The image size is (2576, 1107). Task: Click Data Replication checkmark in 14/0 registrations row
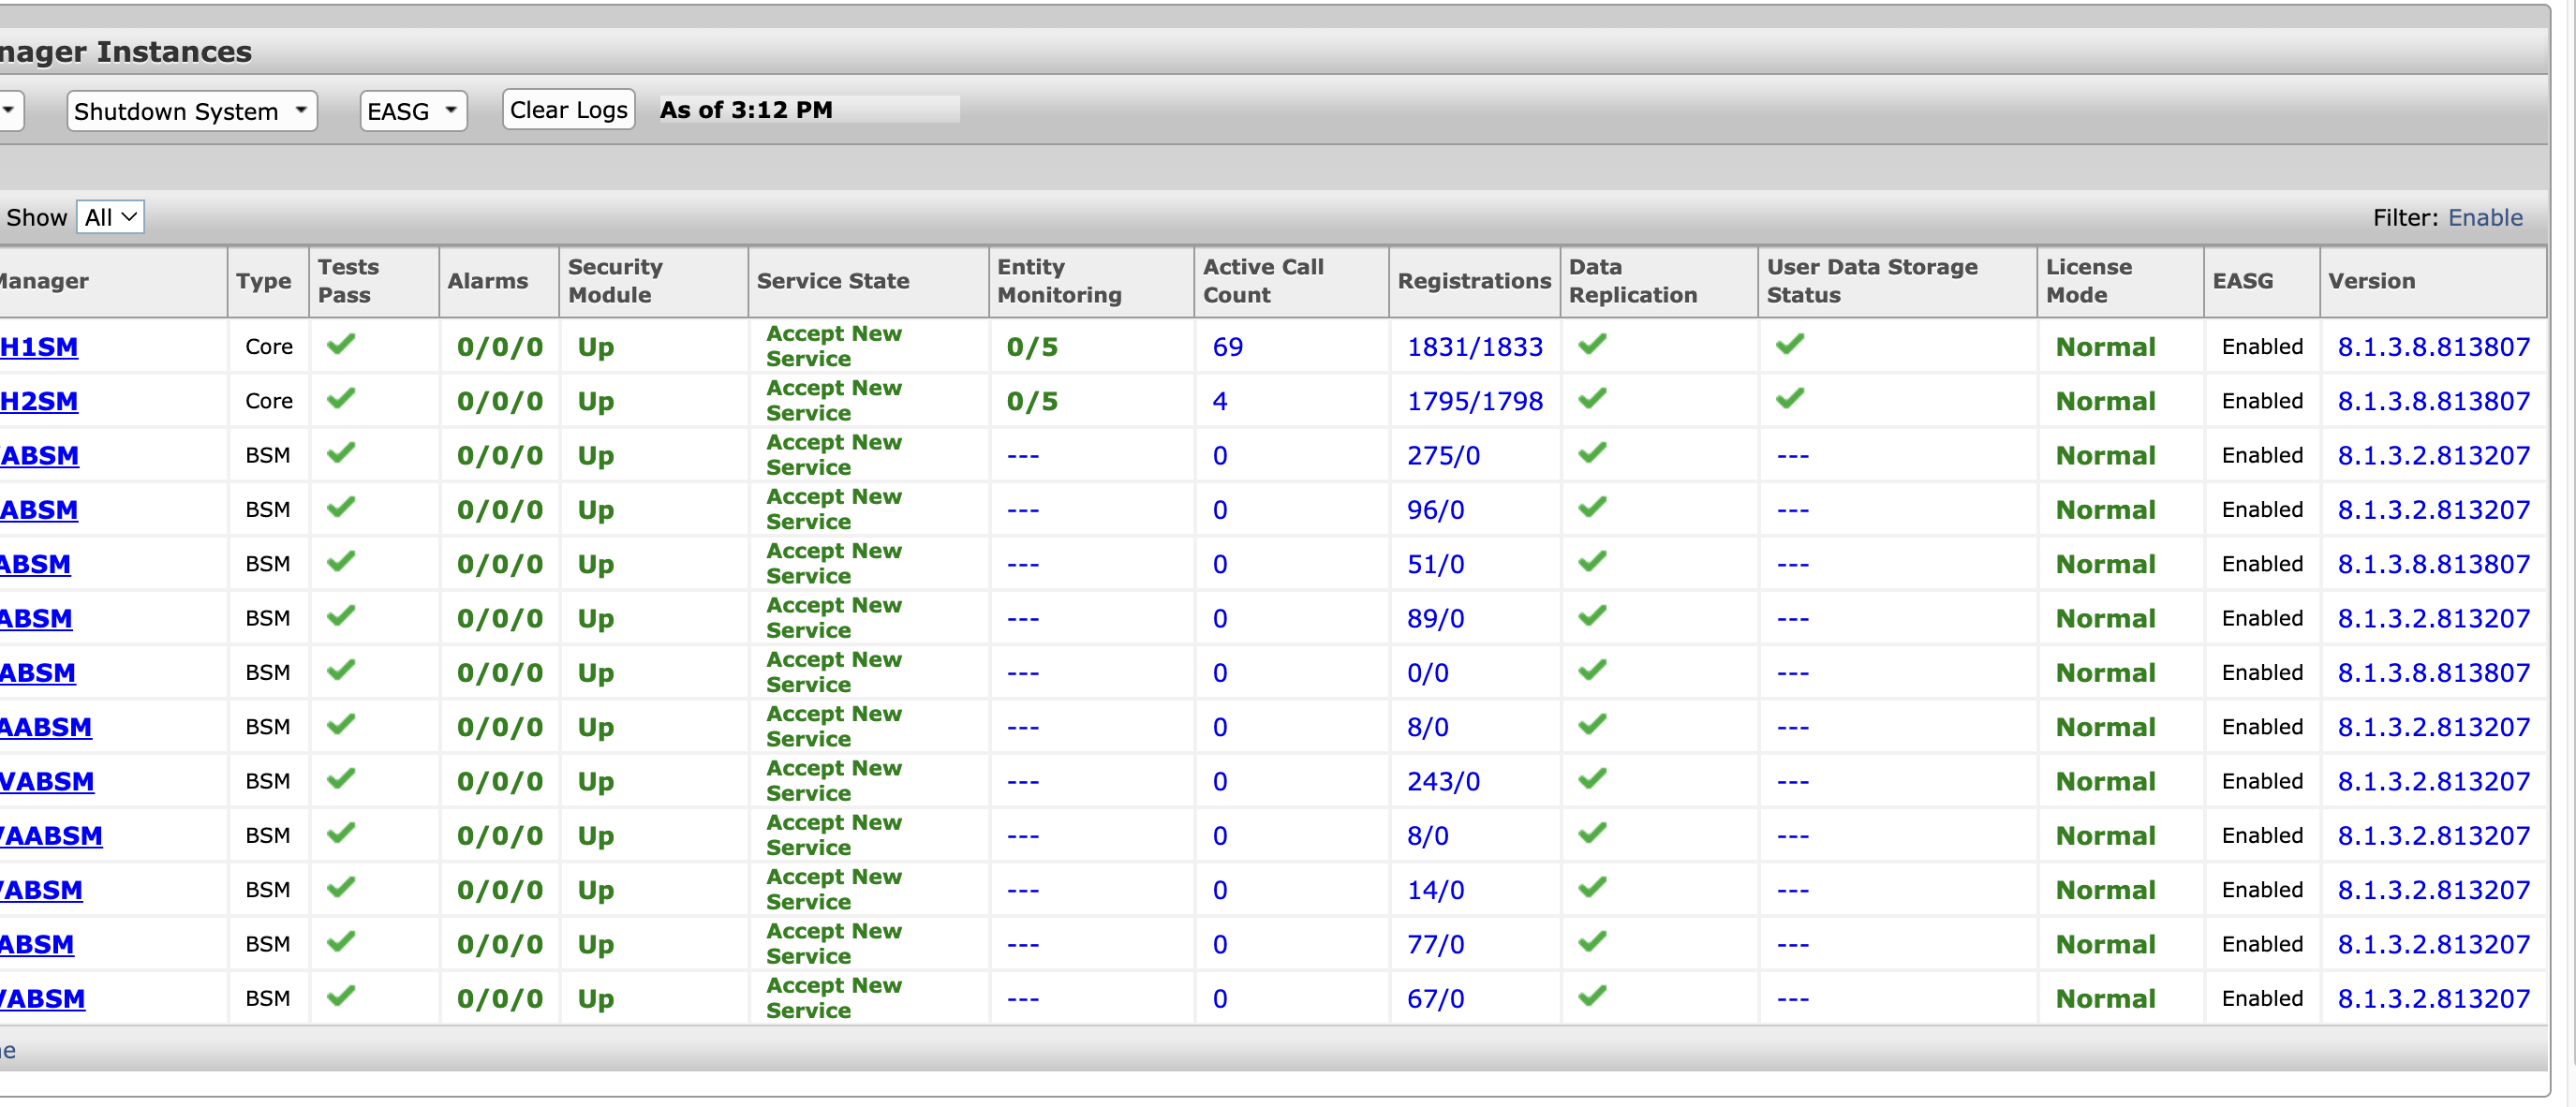pos(1592,888)
